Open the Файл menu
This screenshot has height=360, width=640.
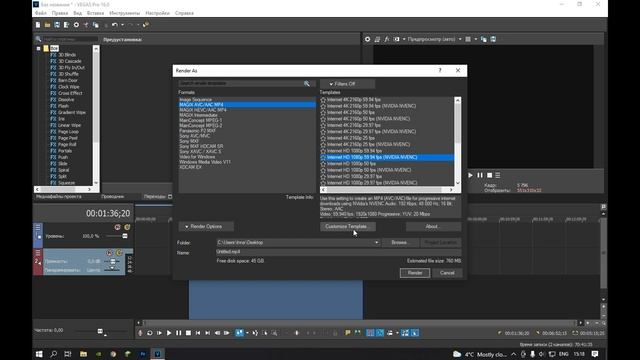click(x=40, y=13)
